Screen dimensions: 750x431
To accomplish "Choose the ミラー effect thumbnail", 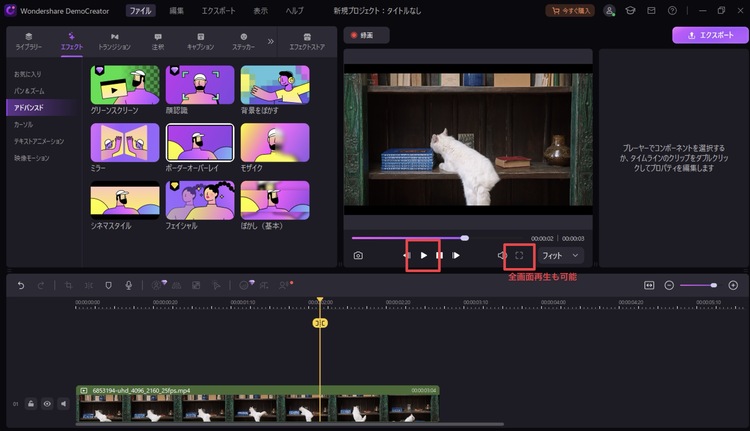I will tap(125, 143).
